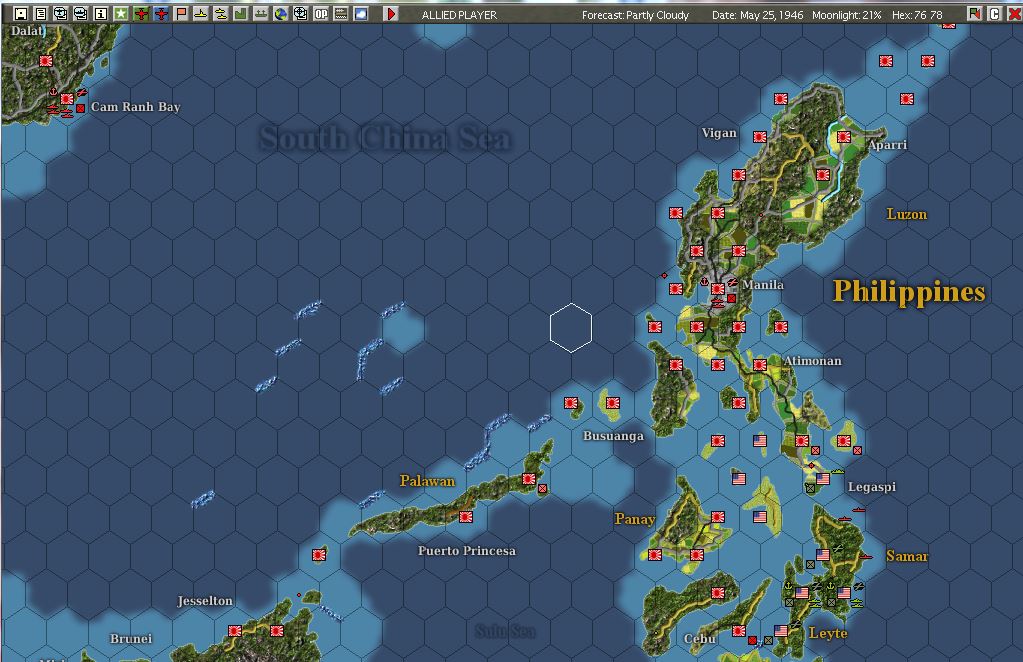Click the red plane on blue background icon
This screenshot has height=662, width=1023.
click(x=161, y=14)
